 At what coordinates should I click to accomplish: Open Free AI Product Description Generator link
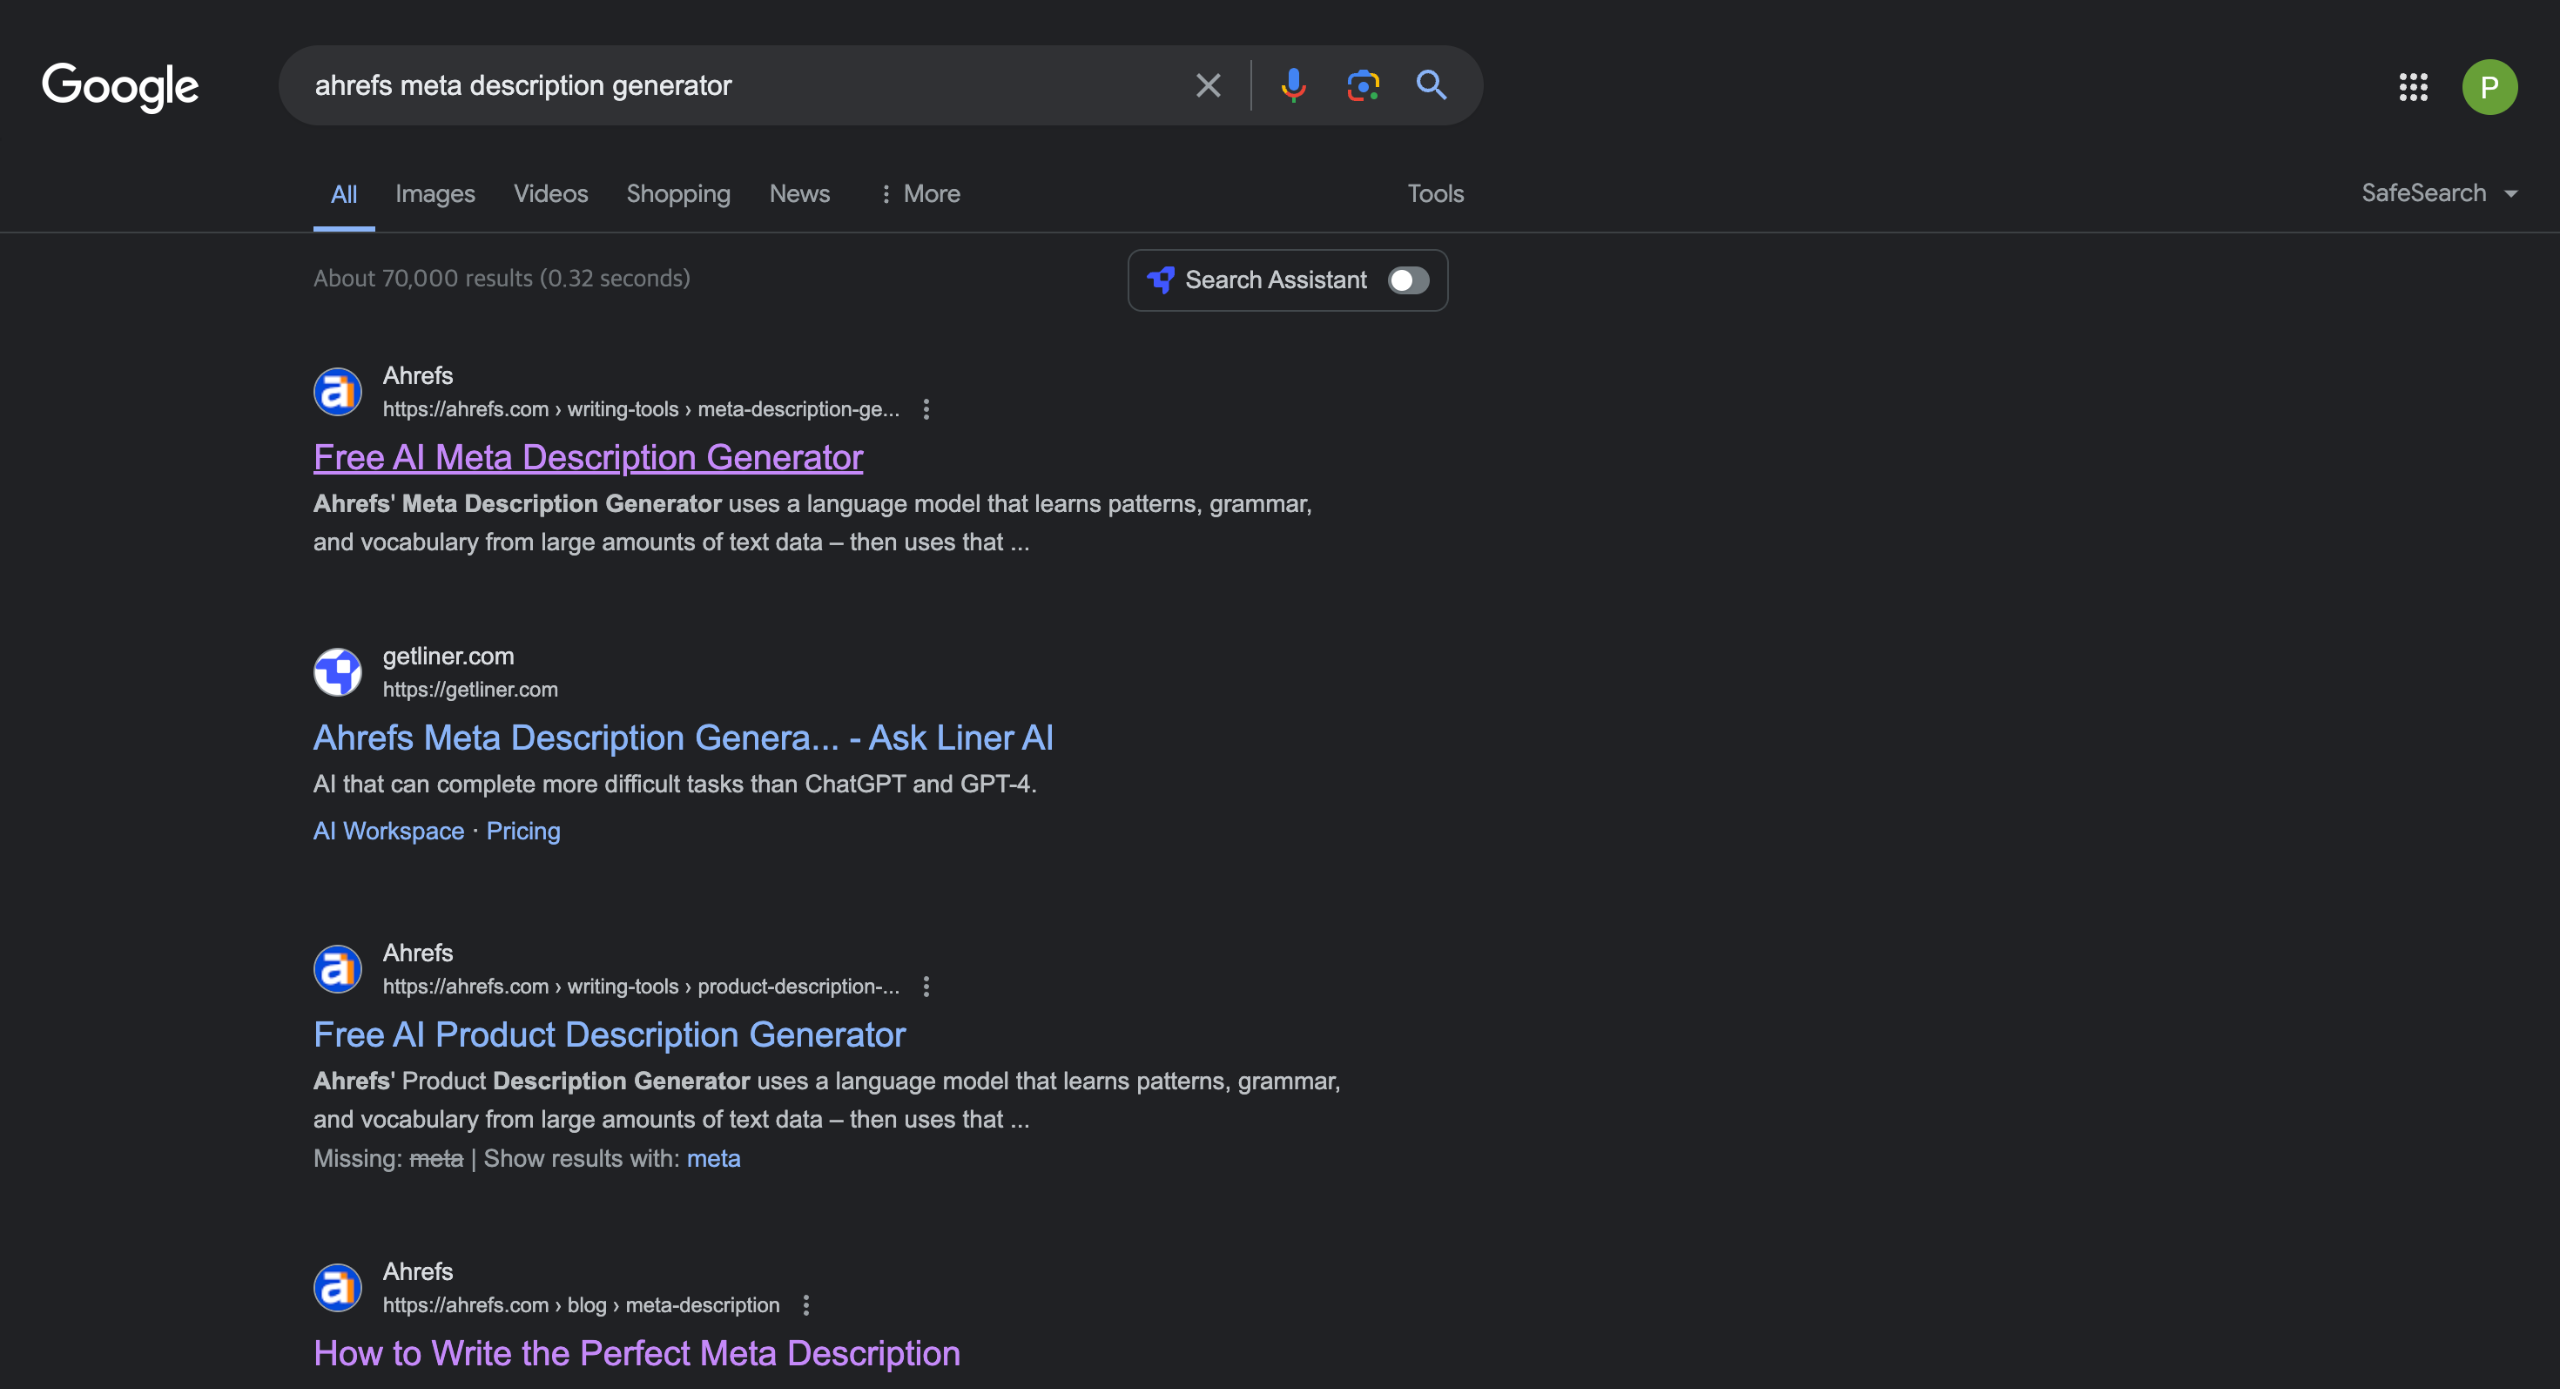[x=609, y=1034]
